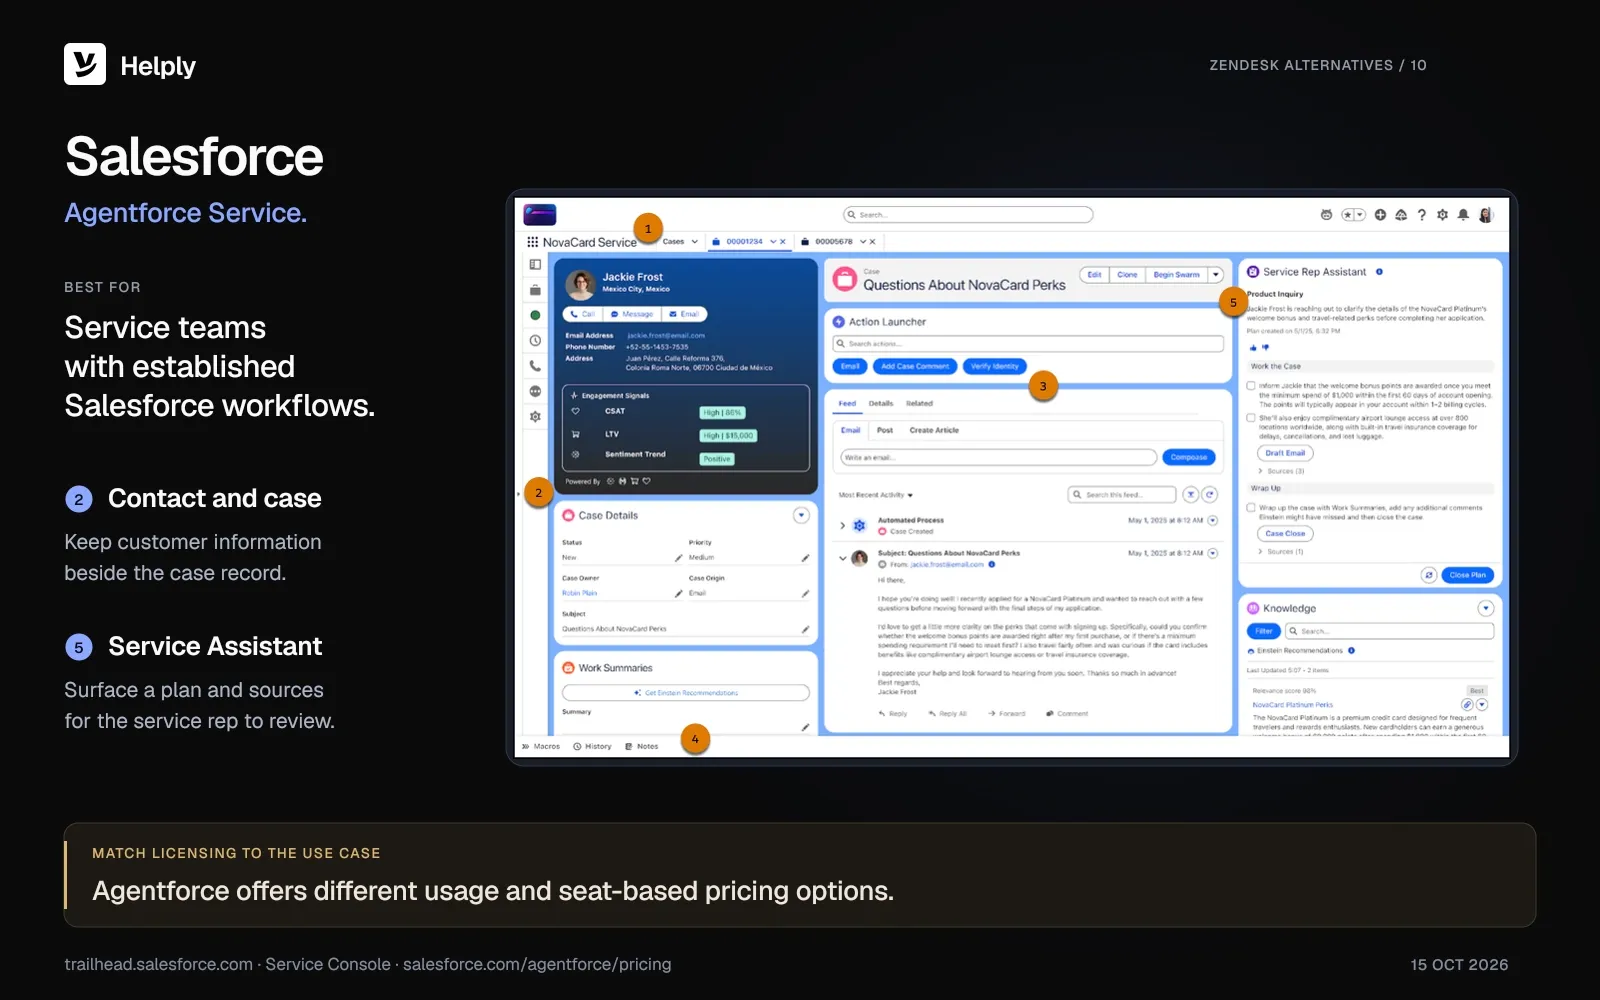Screen dimensions: 1600x1000
Task: Expand the Automated Process feed item
Action: click(843, 525)
